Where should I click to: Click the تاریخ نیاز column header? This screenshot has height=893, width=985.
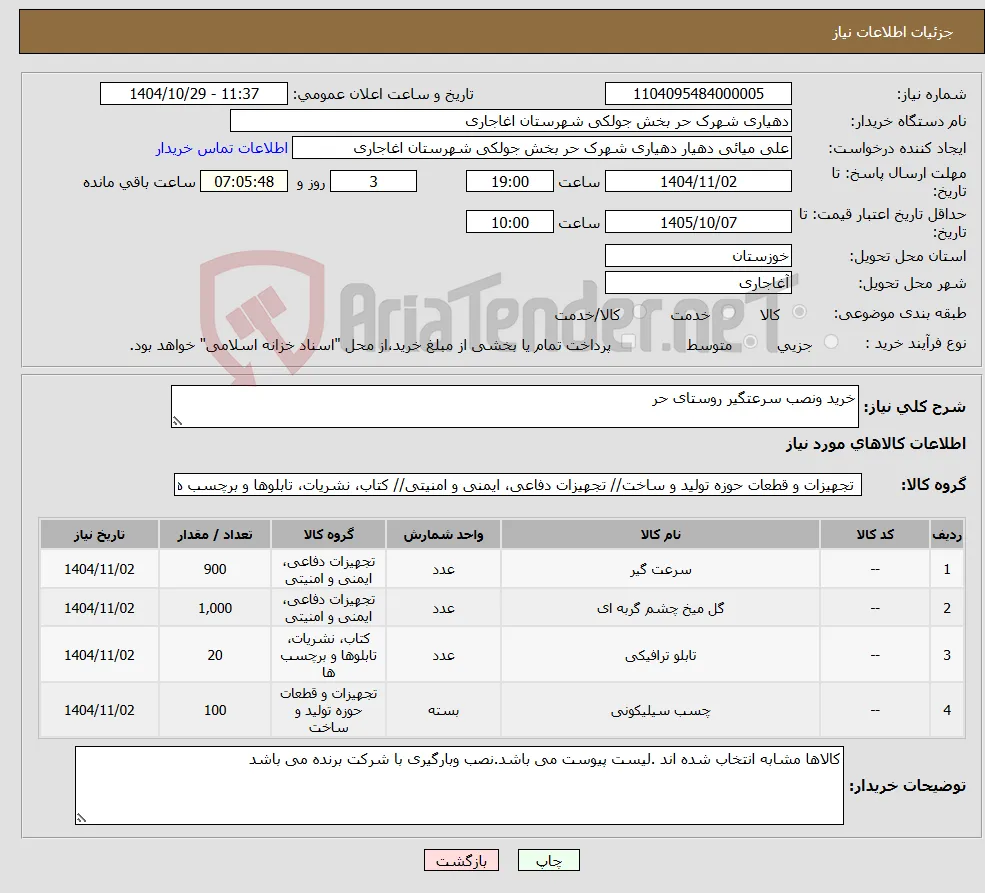click(x=99, y=534)
